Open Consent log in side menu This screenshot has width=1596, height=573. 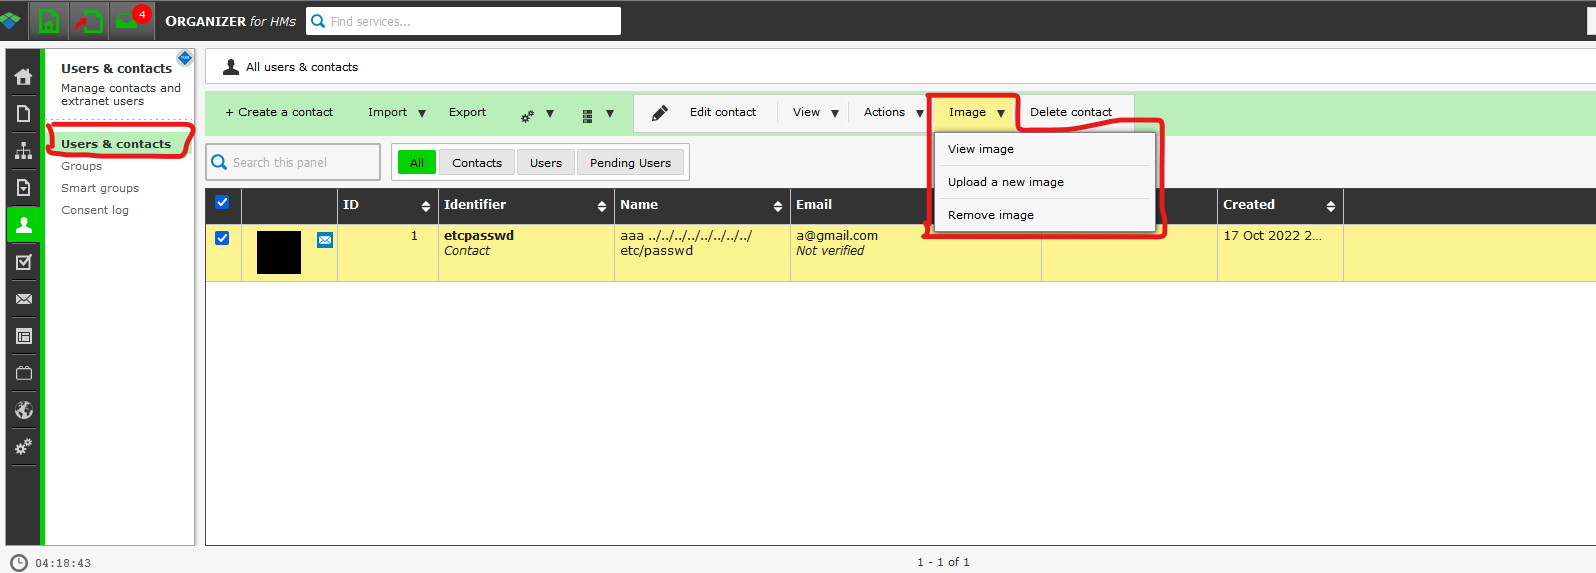pyautogui.click(x=95, y=210)
